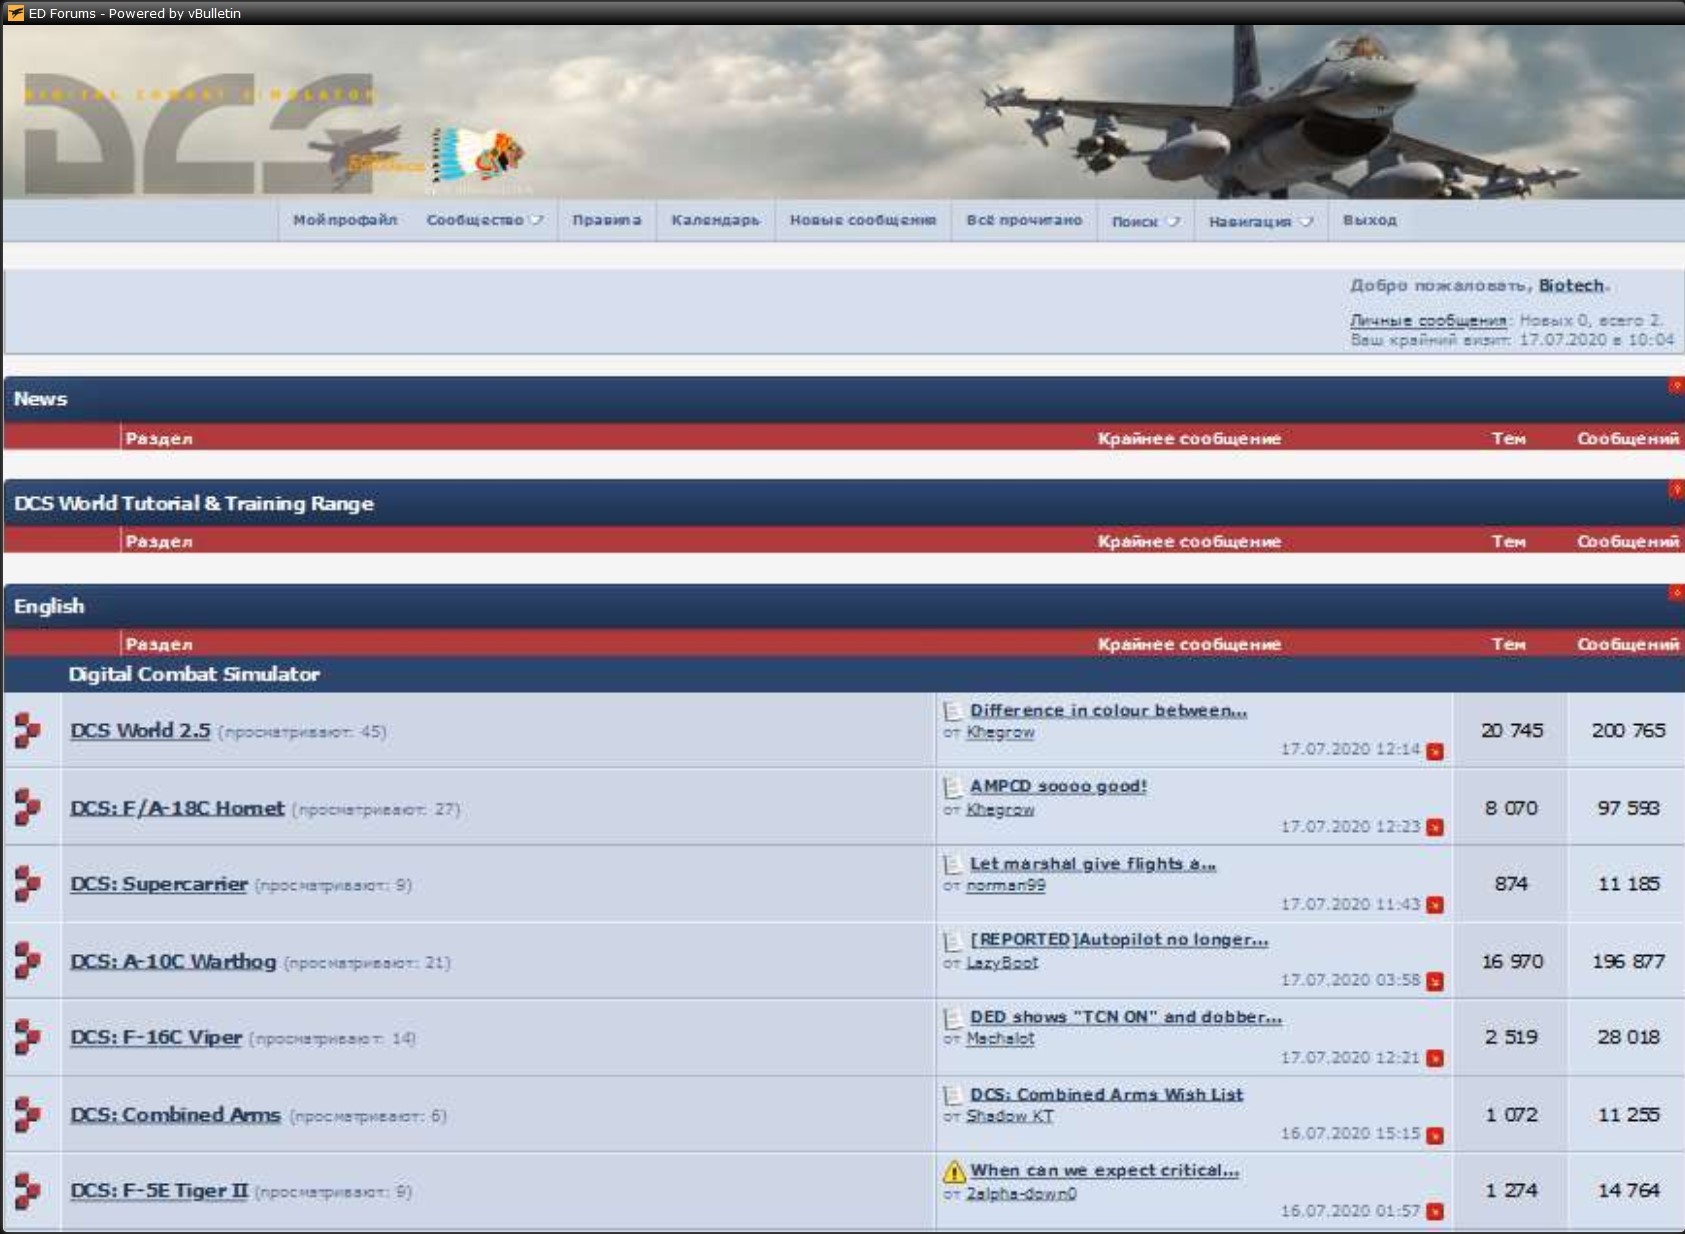The image size is (1685, 1234).
Task: Go to last post icon dated 17.07.2020 12:23
Action: (1435, 827)
